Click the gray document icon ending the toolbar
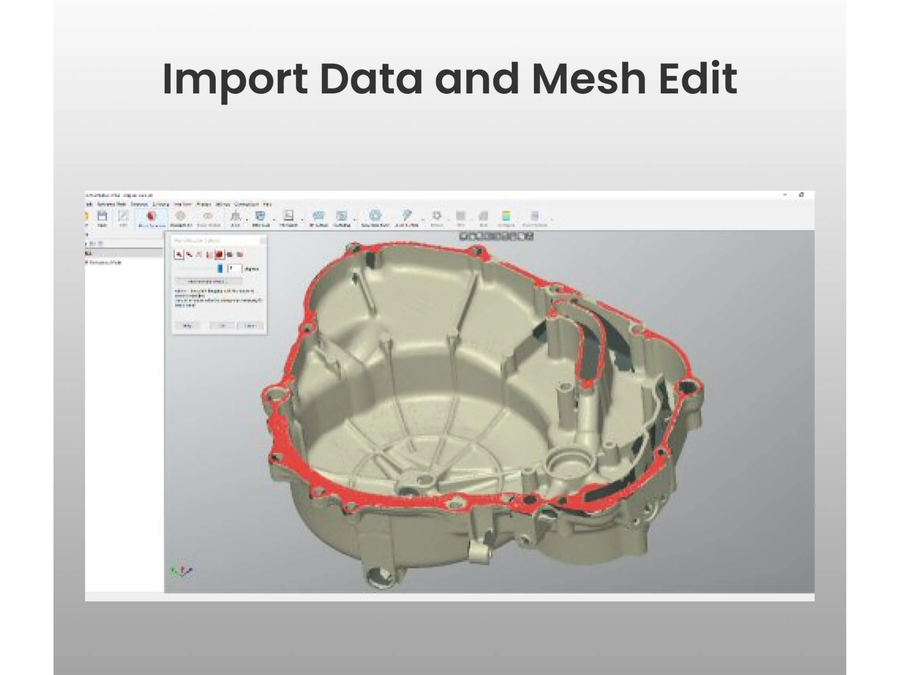900x675 pixels. click(534, 216)
